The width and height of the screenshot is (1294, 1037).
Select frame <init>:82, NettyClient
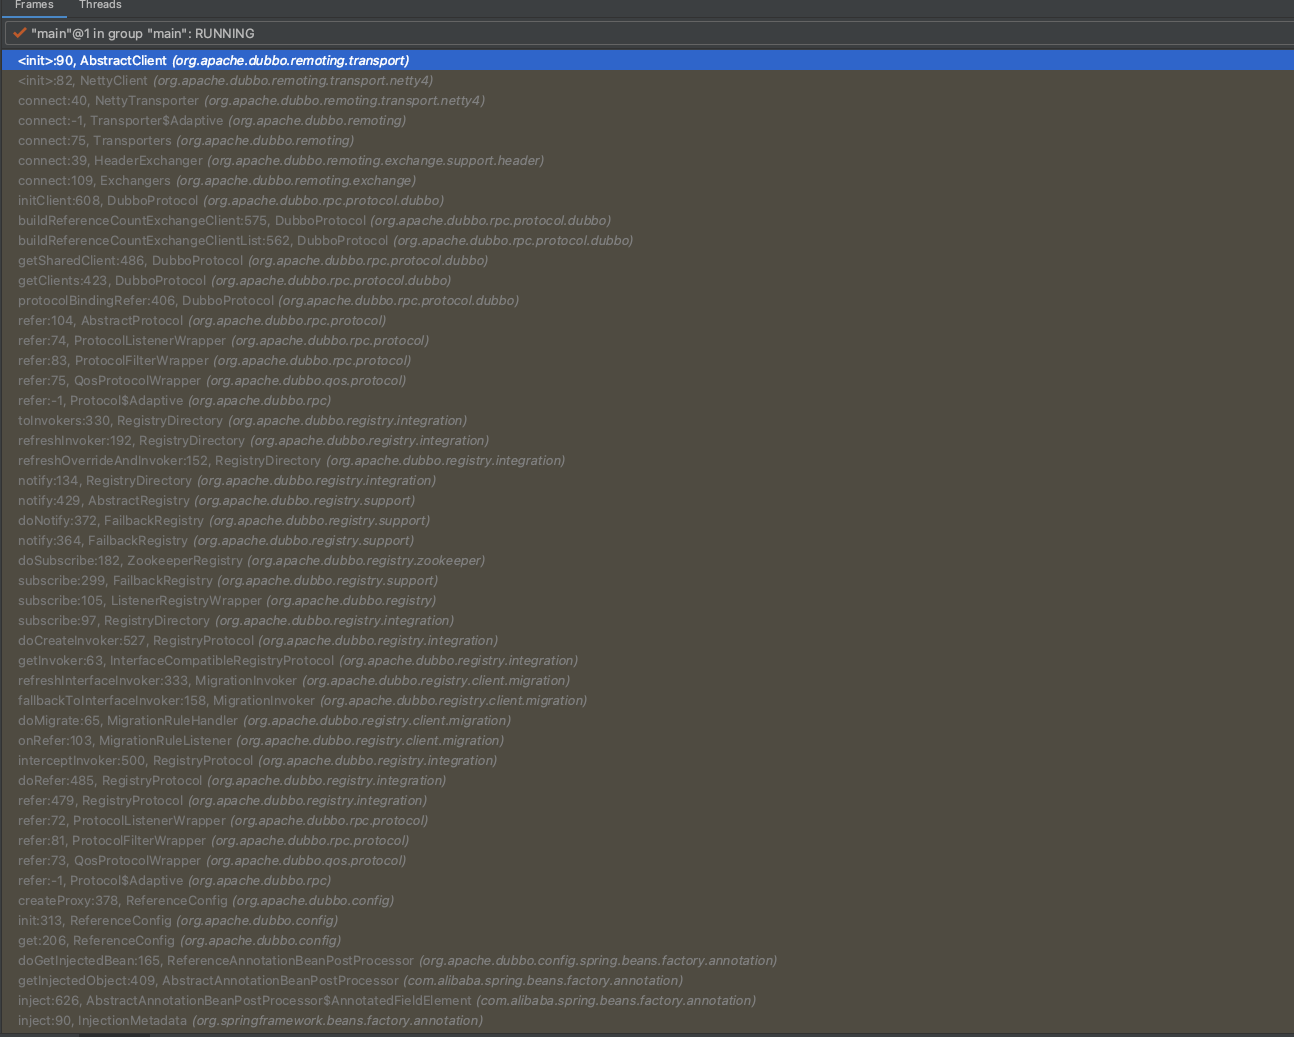click(647, 80)
